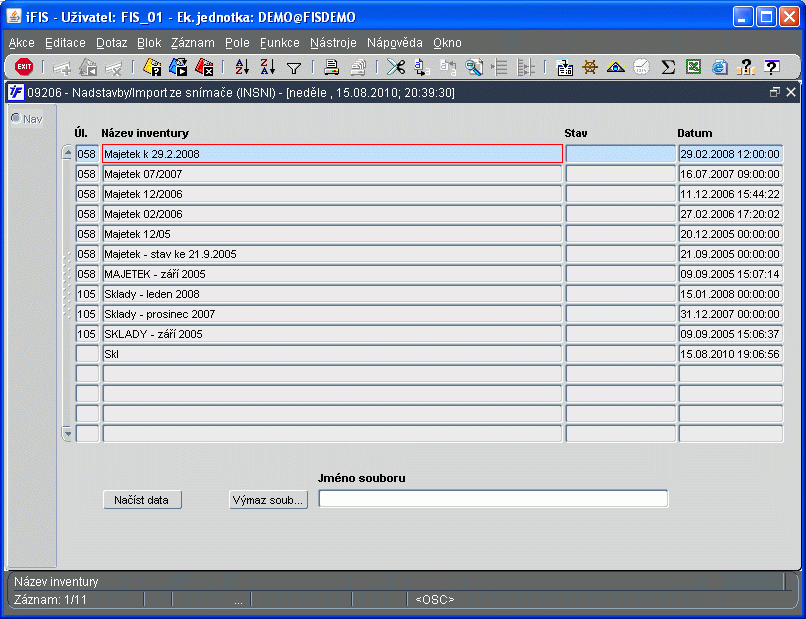806x619 pixels.
Task: Open the Pole menu
Action: 237,43
